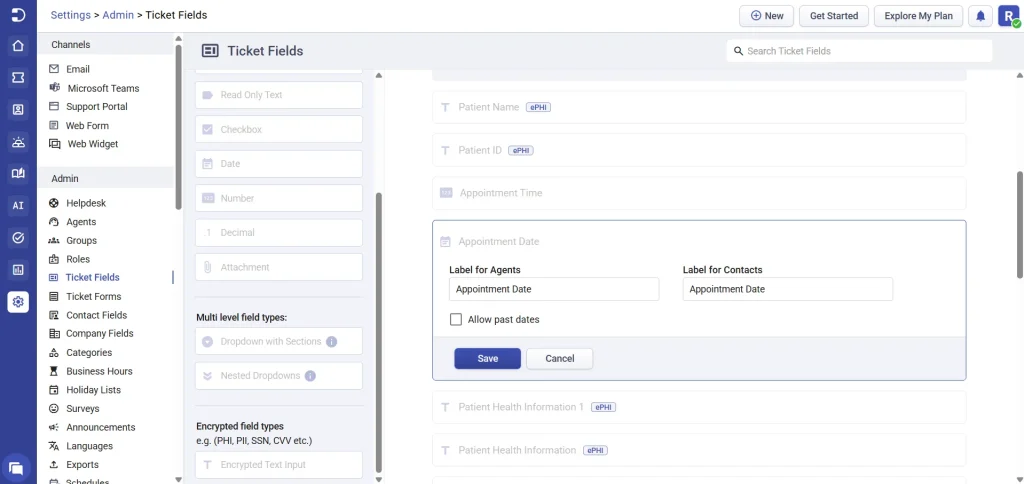Click the Surveys smiley icon
1024x484 pixels.
point(54,409)
